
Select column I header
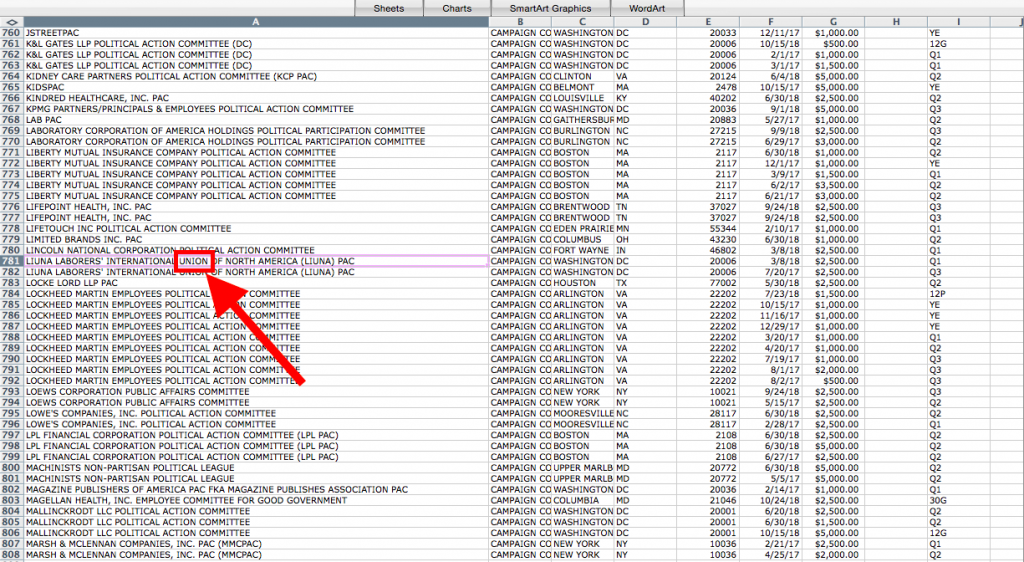coord(959,22)
